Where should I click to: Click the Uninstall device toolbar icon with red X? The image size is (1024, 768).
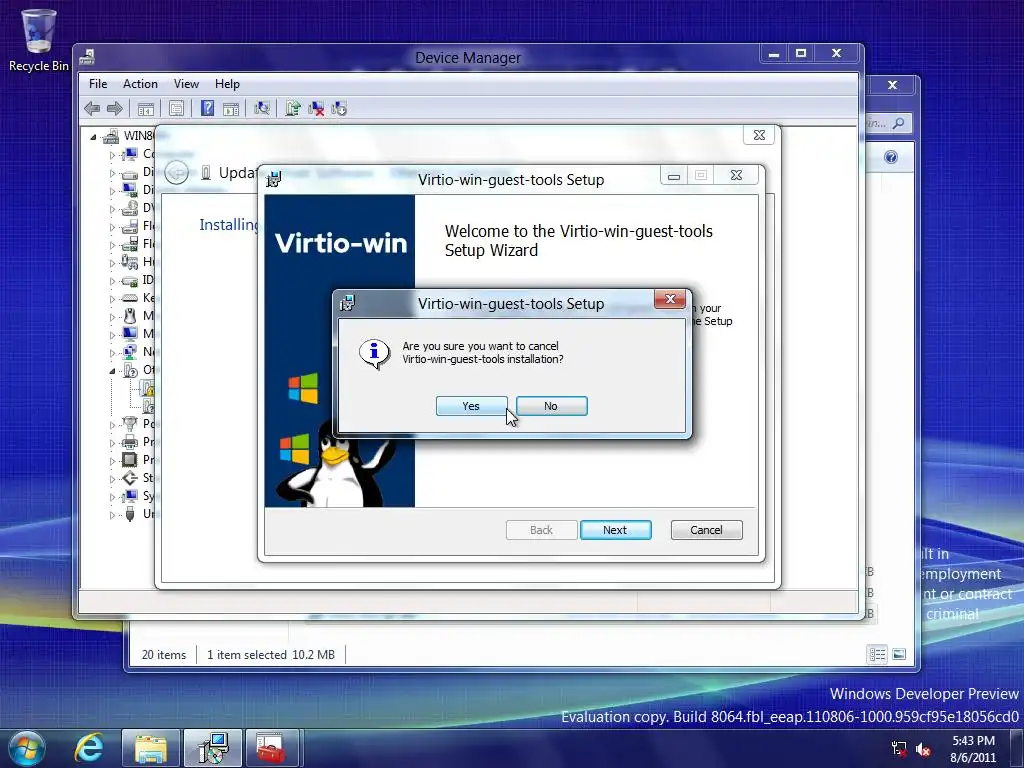point(316,108)
